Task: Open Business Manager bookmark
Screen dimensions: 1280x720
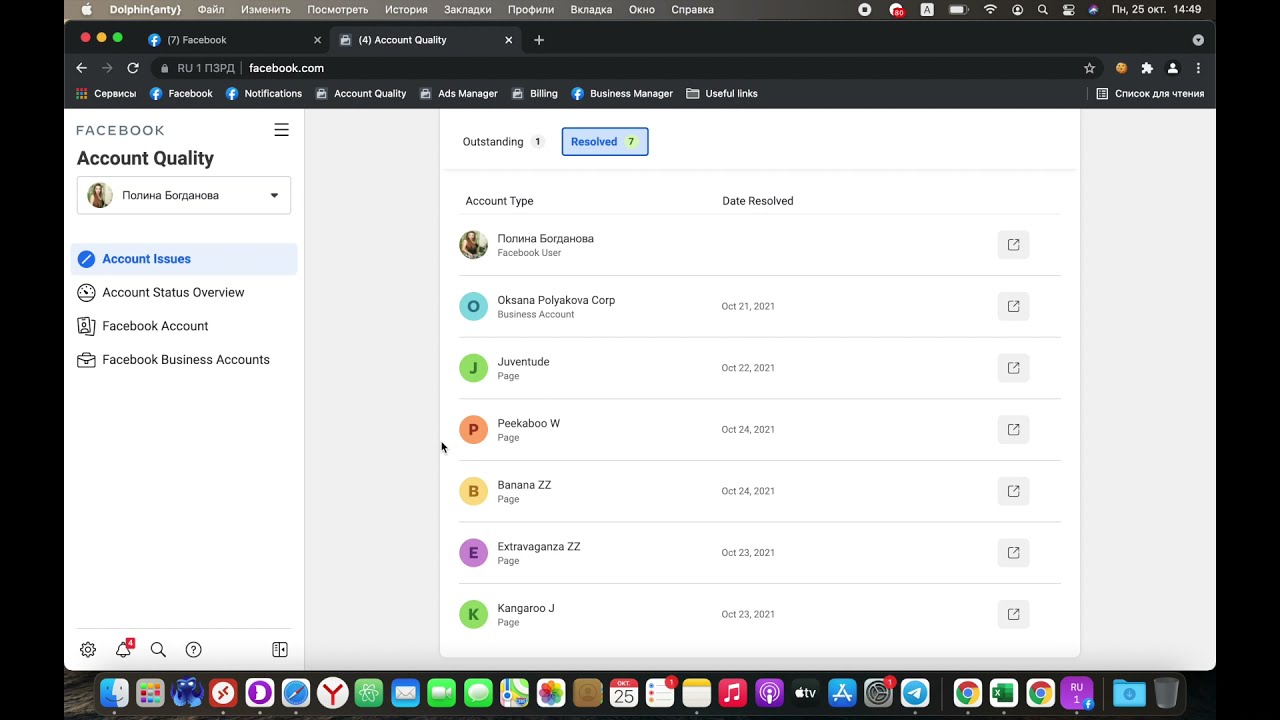Action: (x=622, y=94)
